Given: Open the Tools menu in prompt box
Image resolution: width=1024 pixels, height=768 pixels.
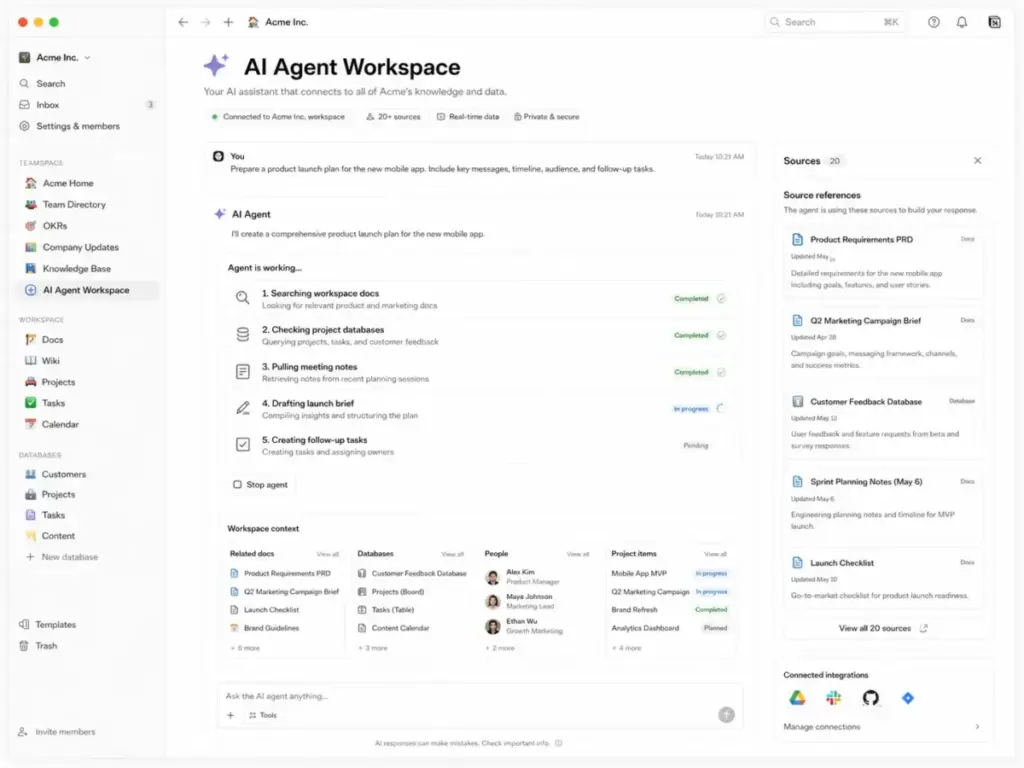Looking at the screenshot, I should pos(263,716).
